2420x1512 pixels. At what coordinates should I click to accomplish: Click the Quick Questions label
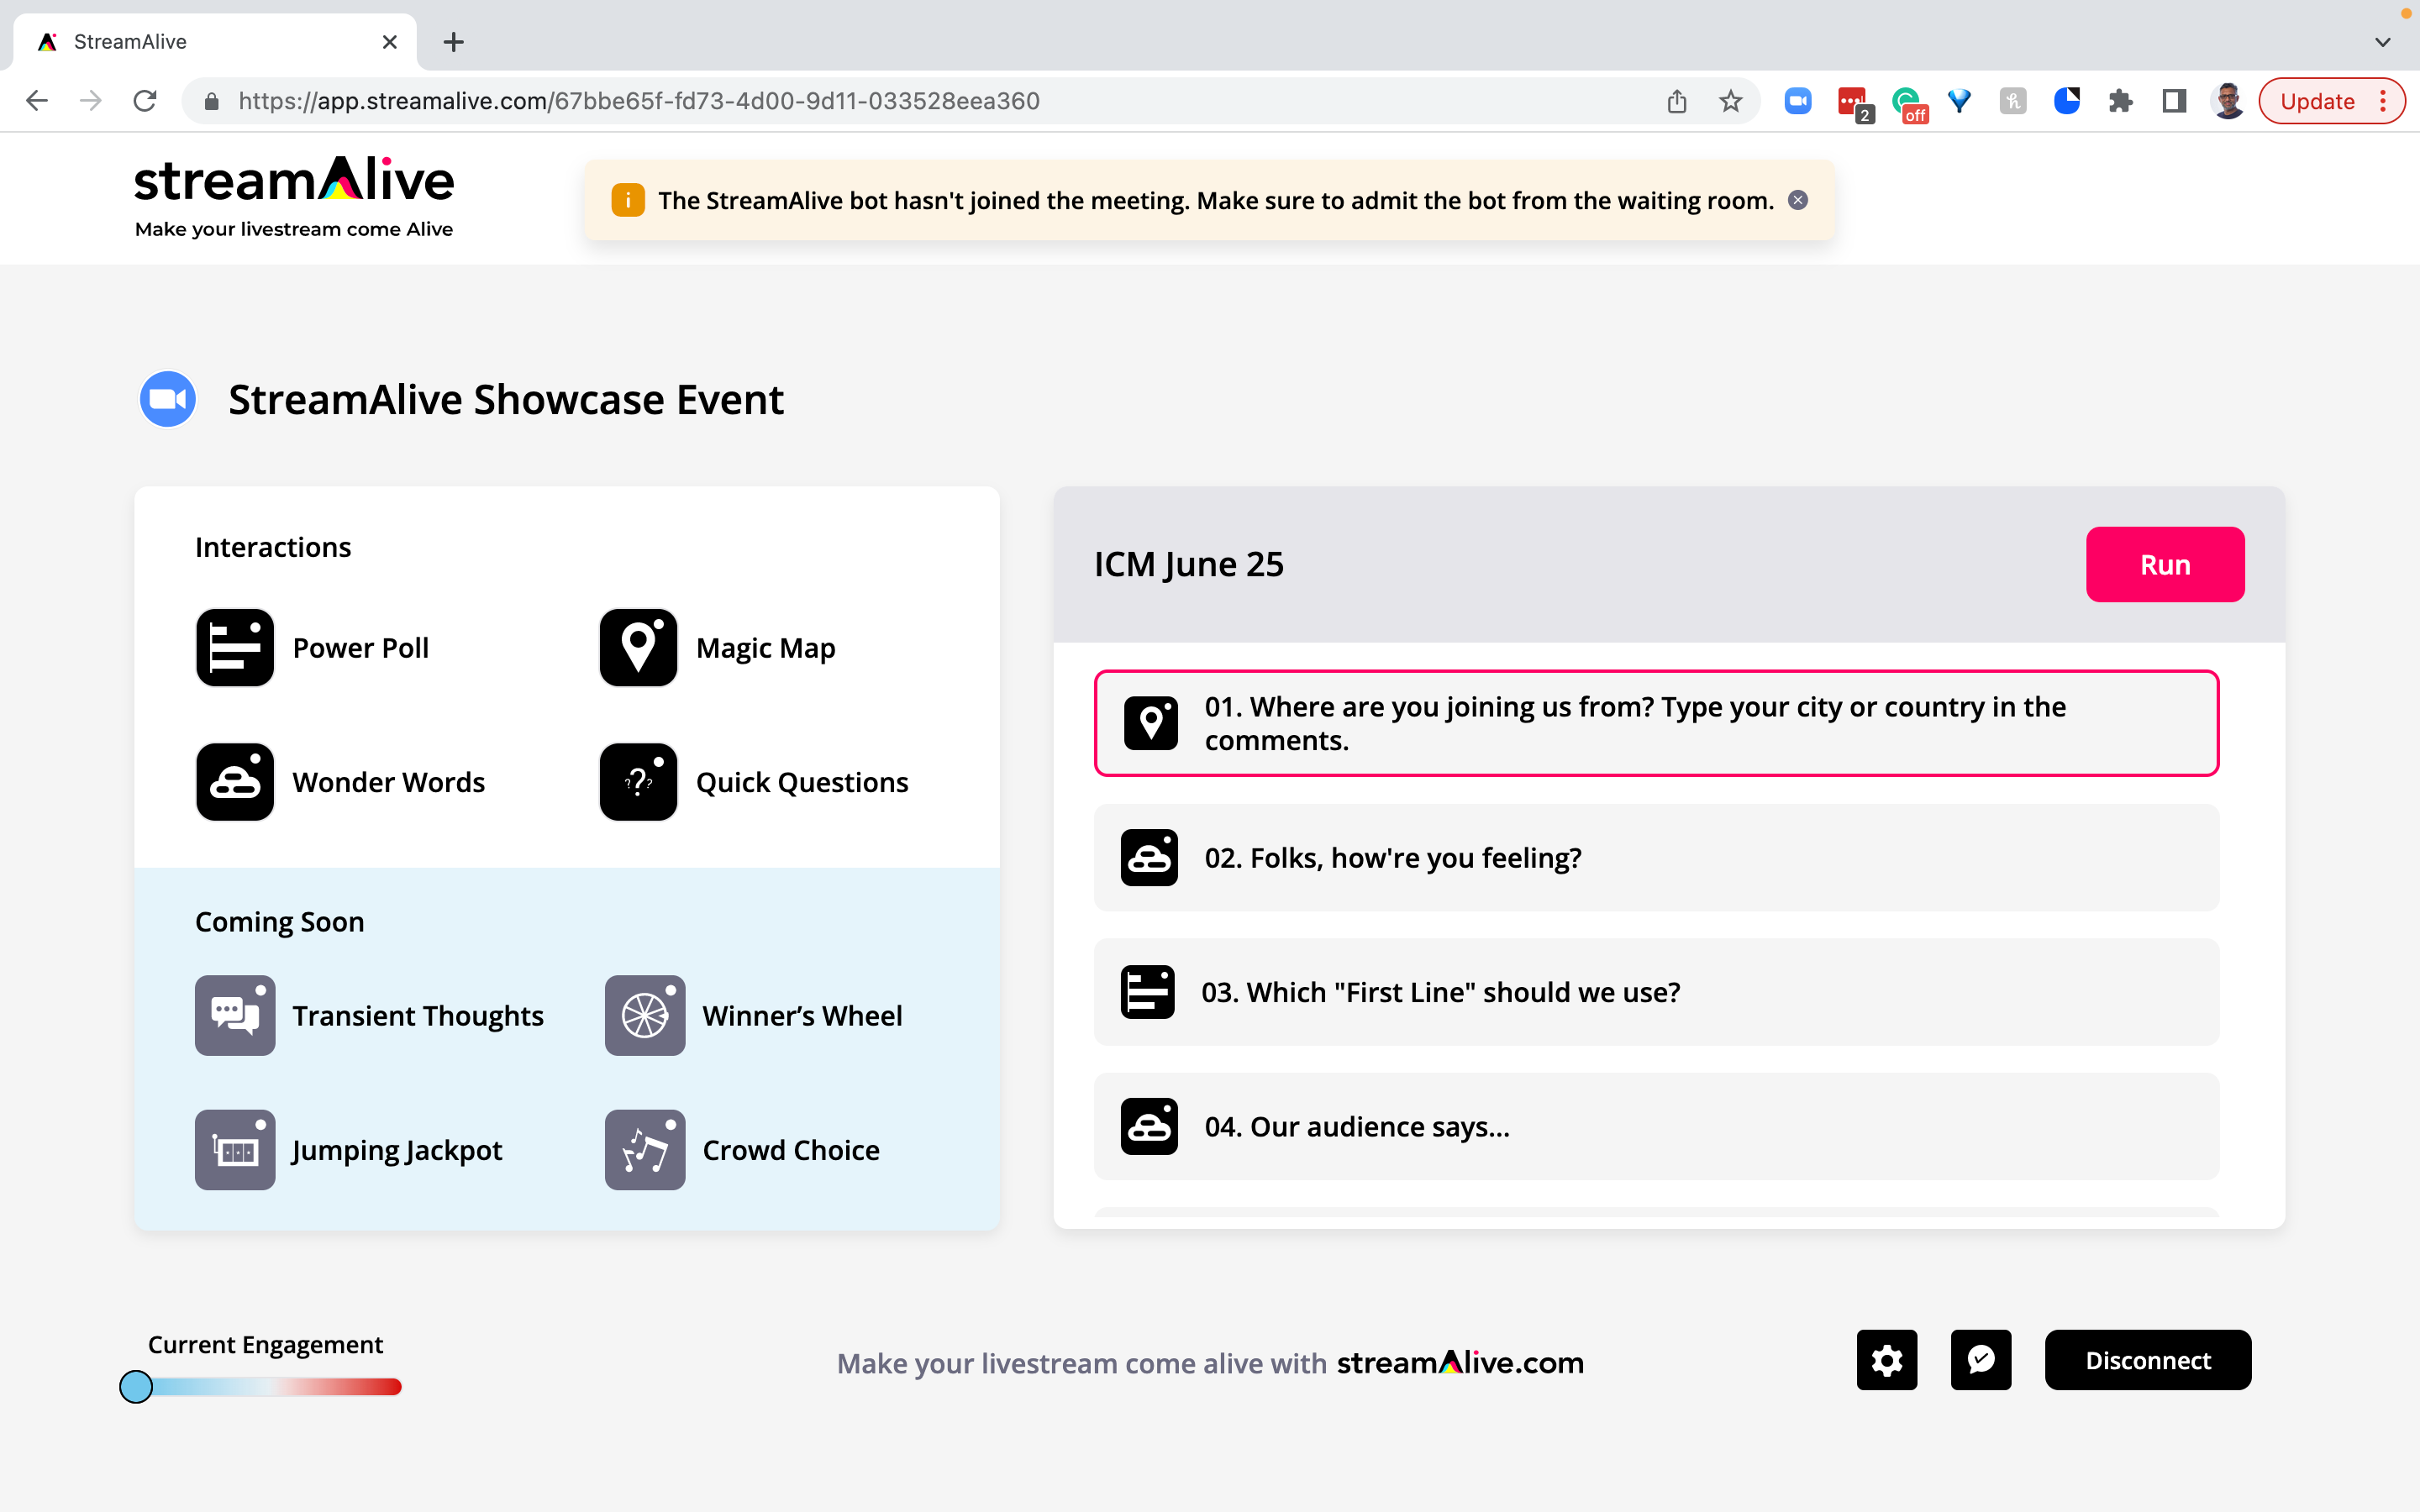(x=802, y=782)
